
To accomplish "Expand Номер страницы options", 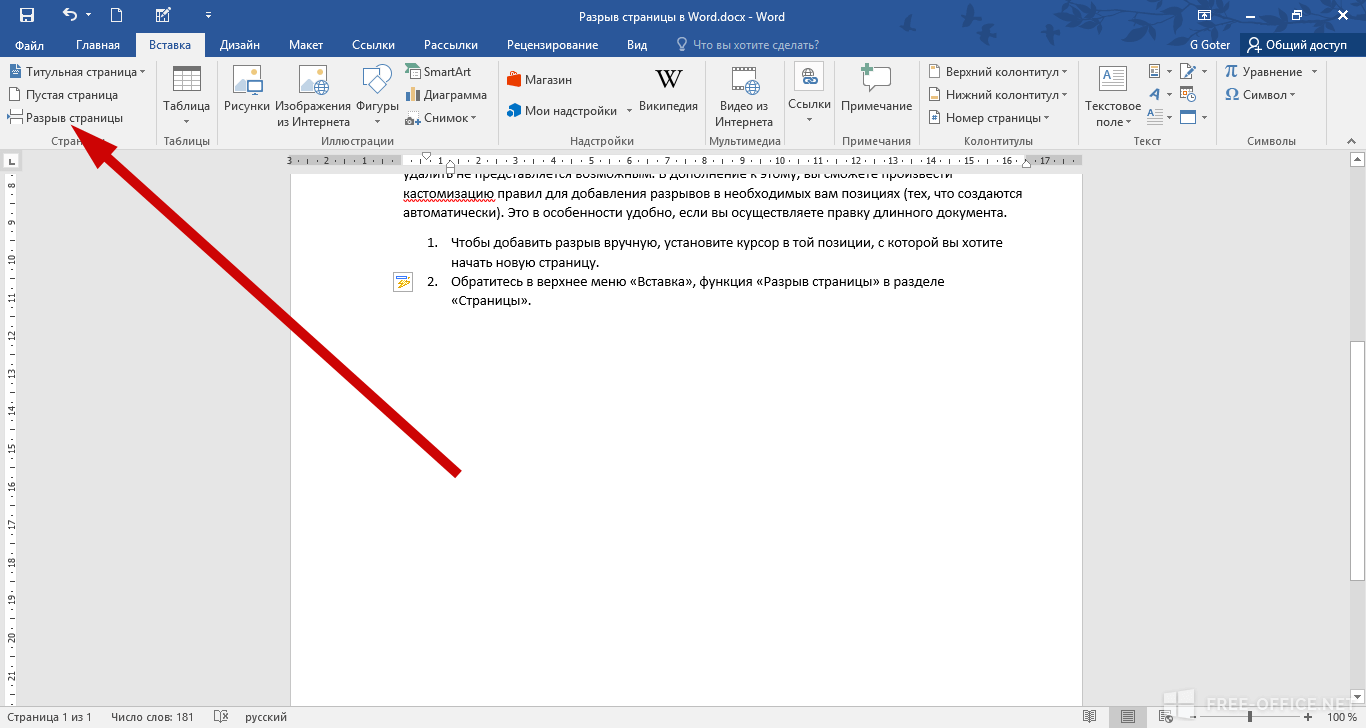I will pyautogui.click(x=989, y=118).
